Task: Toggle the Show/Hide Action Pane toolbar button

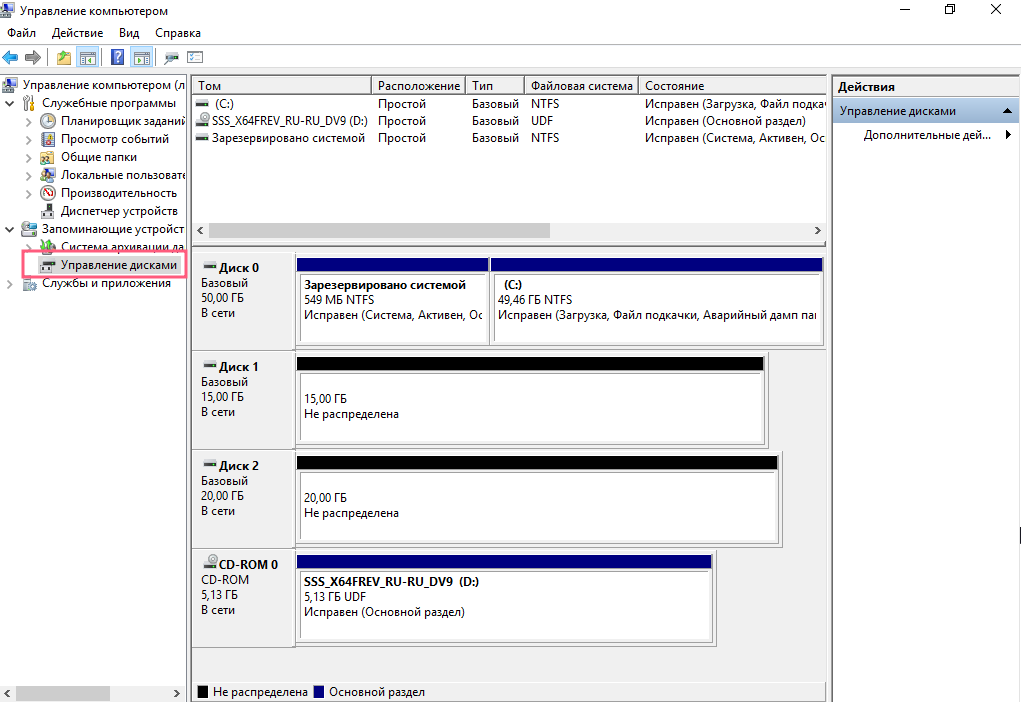Action: (141, 57)
